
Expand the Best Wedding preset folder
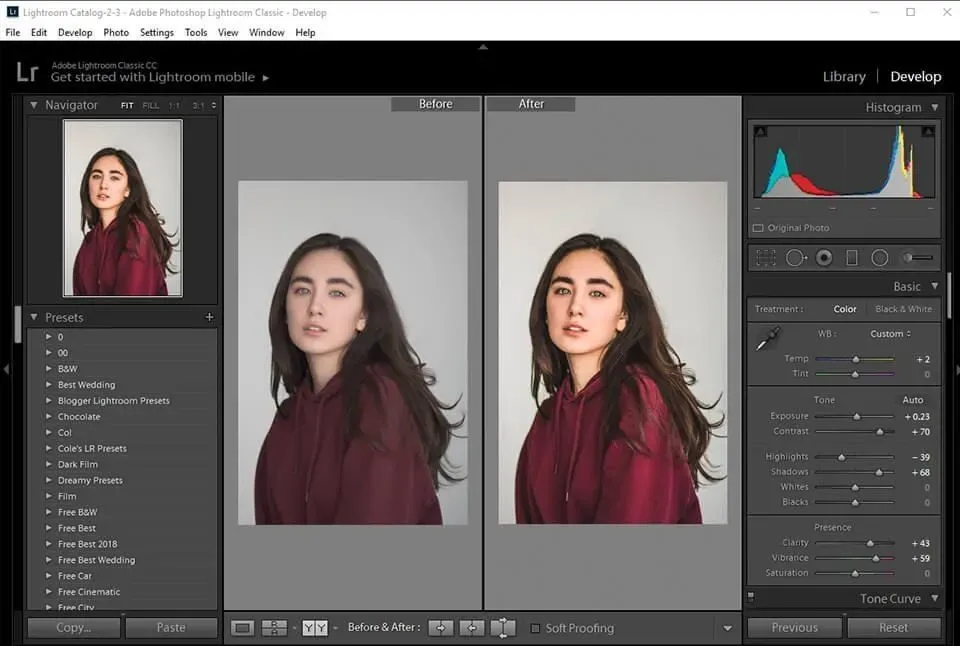coord(52,384)
